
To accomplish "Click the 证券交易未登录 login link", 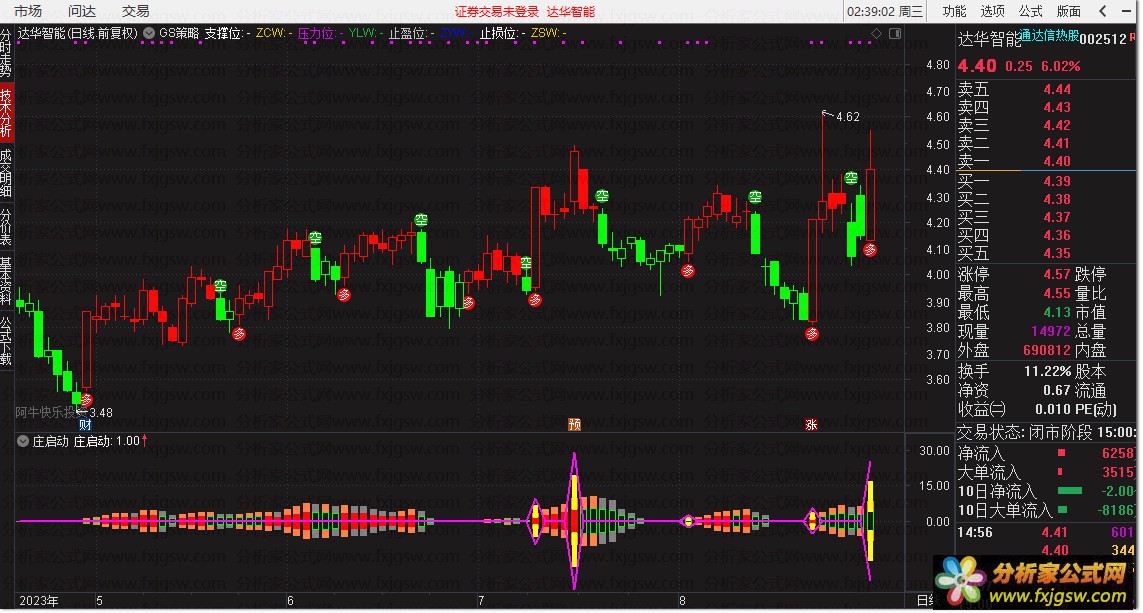I will coord(496,12).
